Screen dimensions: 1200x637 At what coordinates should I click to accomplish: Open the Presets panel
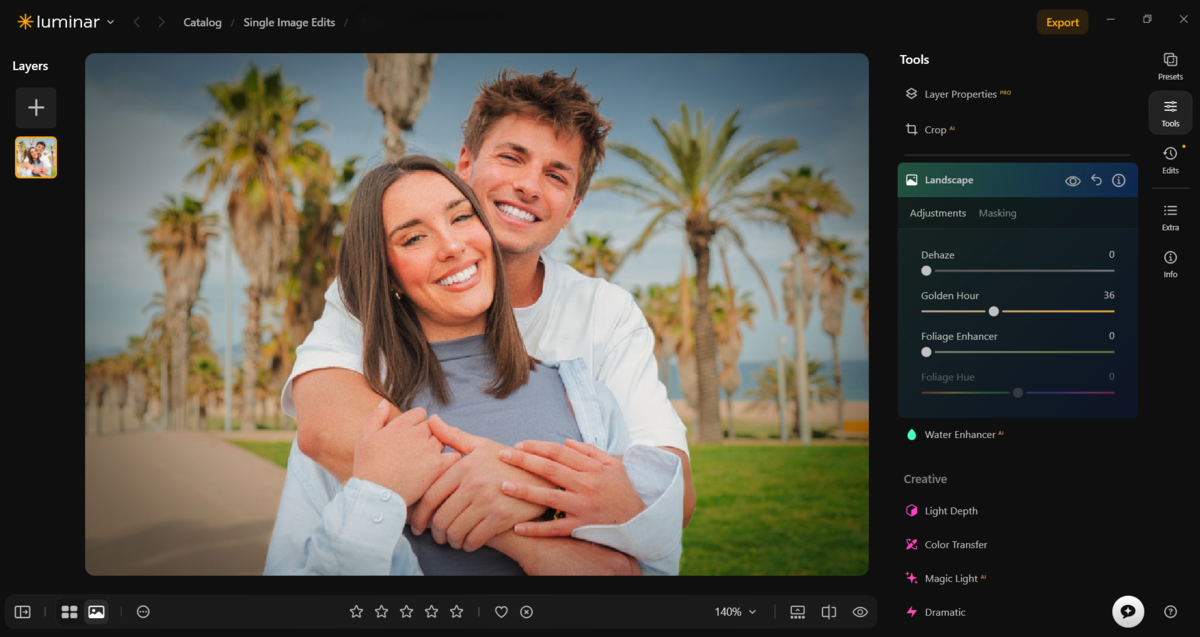[1170, 66]
